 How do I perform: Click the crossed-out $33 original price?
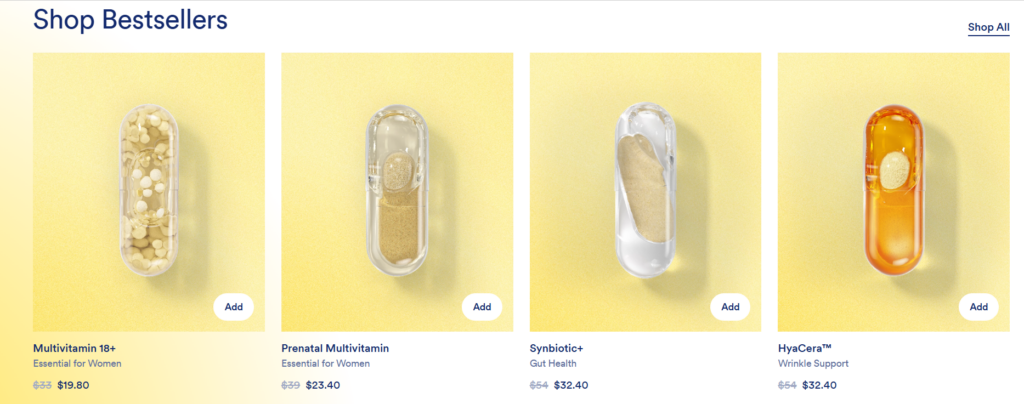[x=42, y=385]
